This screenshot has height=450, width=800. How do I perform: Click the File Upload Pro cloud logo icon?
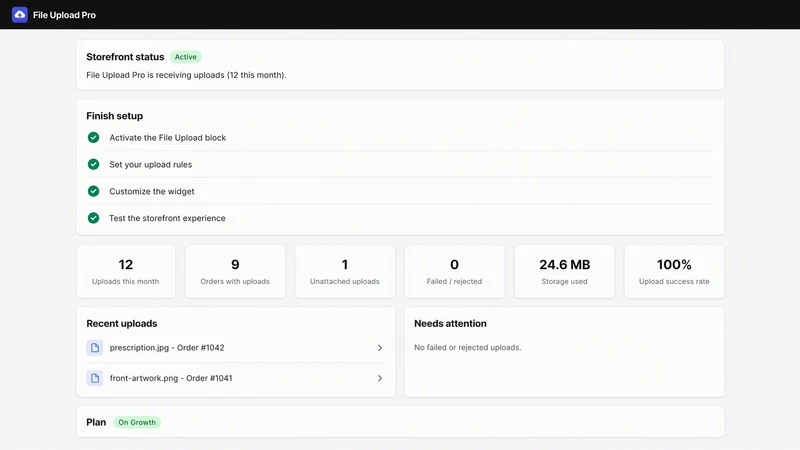pos(20,15)
